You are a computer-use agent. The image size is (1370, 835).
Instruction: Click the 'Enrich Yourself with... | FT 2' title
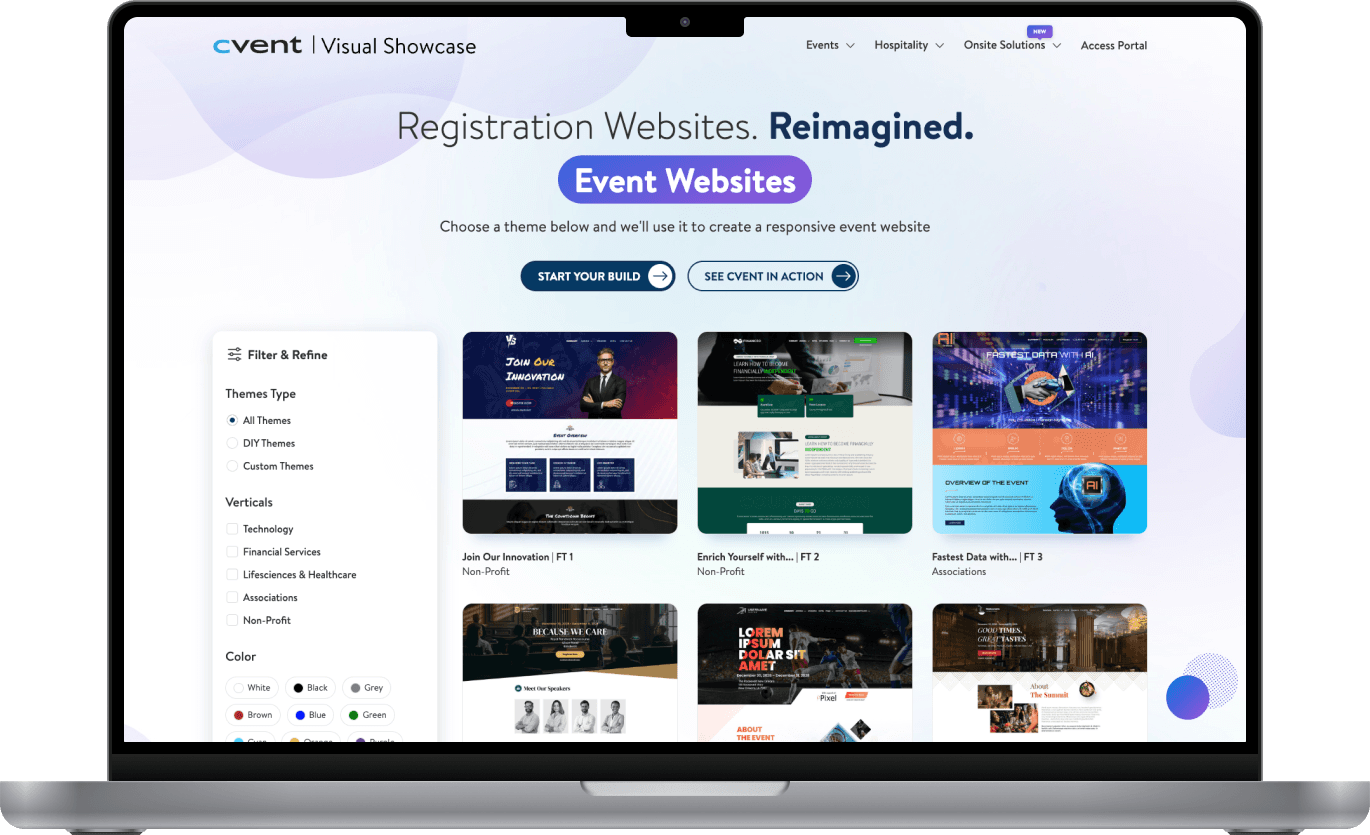tap(758, 557)
